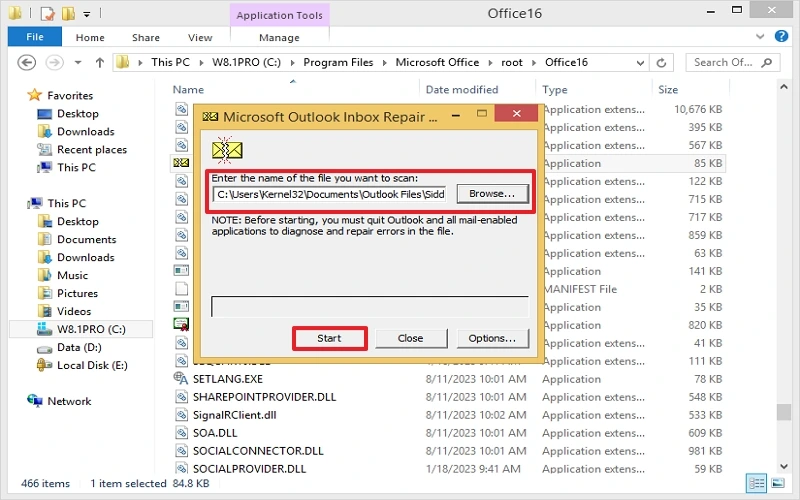
Task: Open the Options... dialog
Action: 492,338
